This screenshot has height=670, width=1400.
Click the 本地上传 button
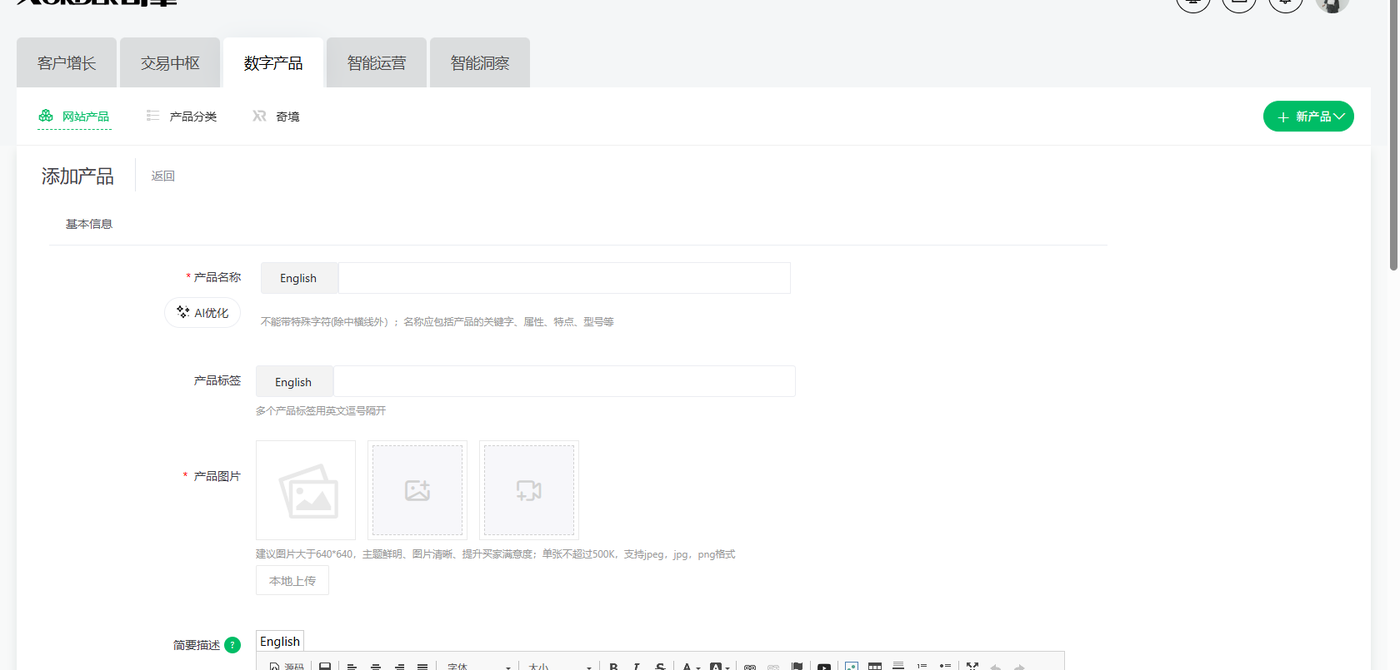(292, 580)
